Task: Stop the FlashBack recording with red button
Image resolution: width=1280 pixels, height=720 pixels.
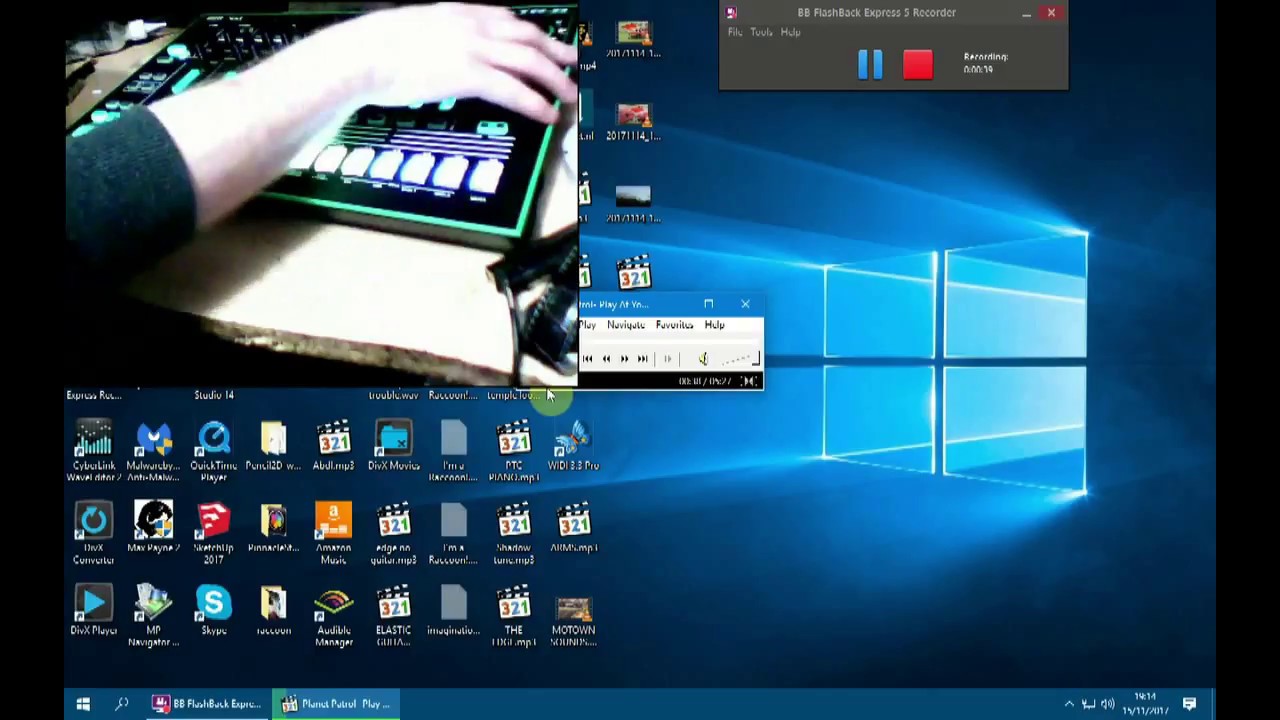Action: point(917,64)
